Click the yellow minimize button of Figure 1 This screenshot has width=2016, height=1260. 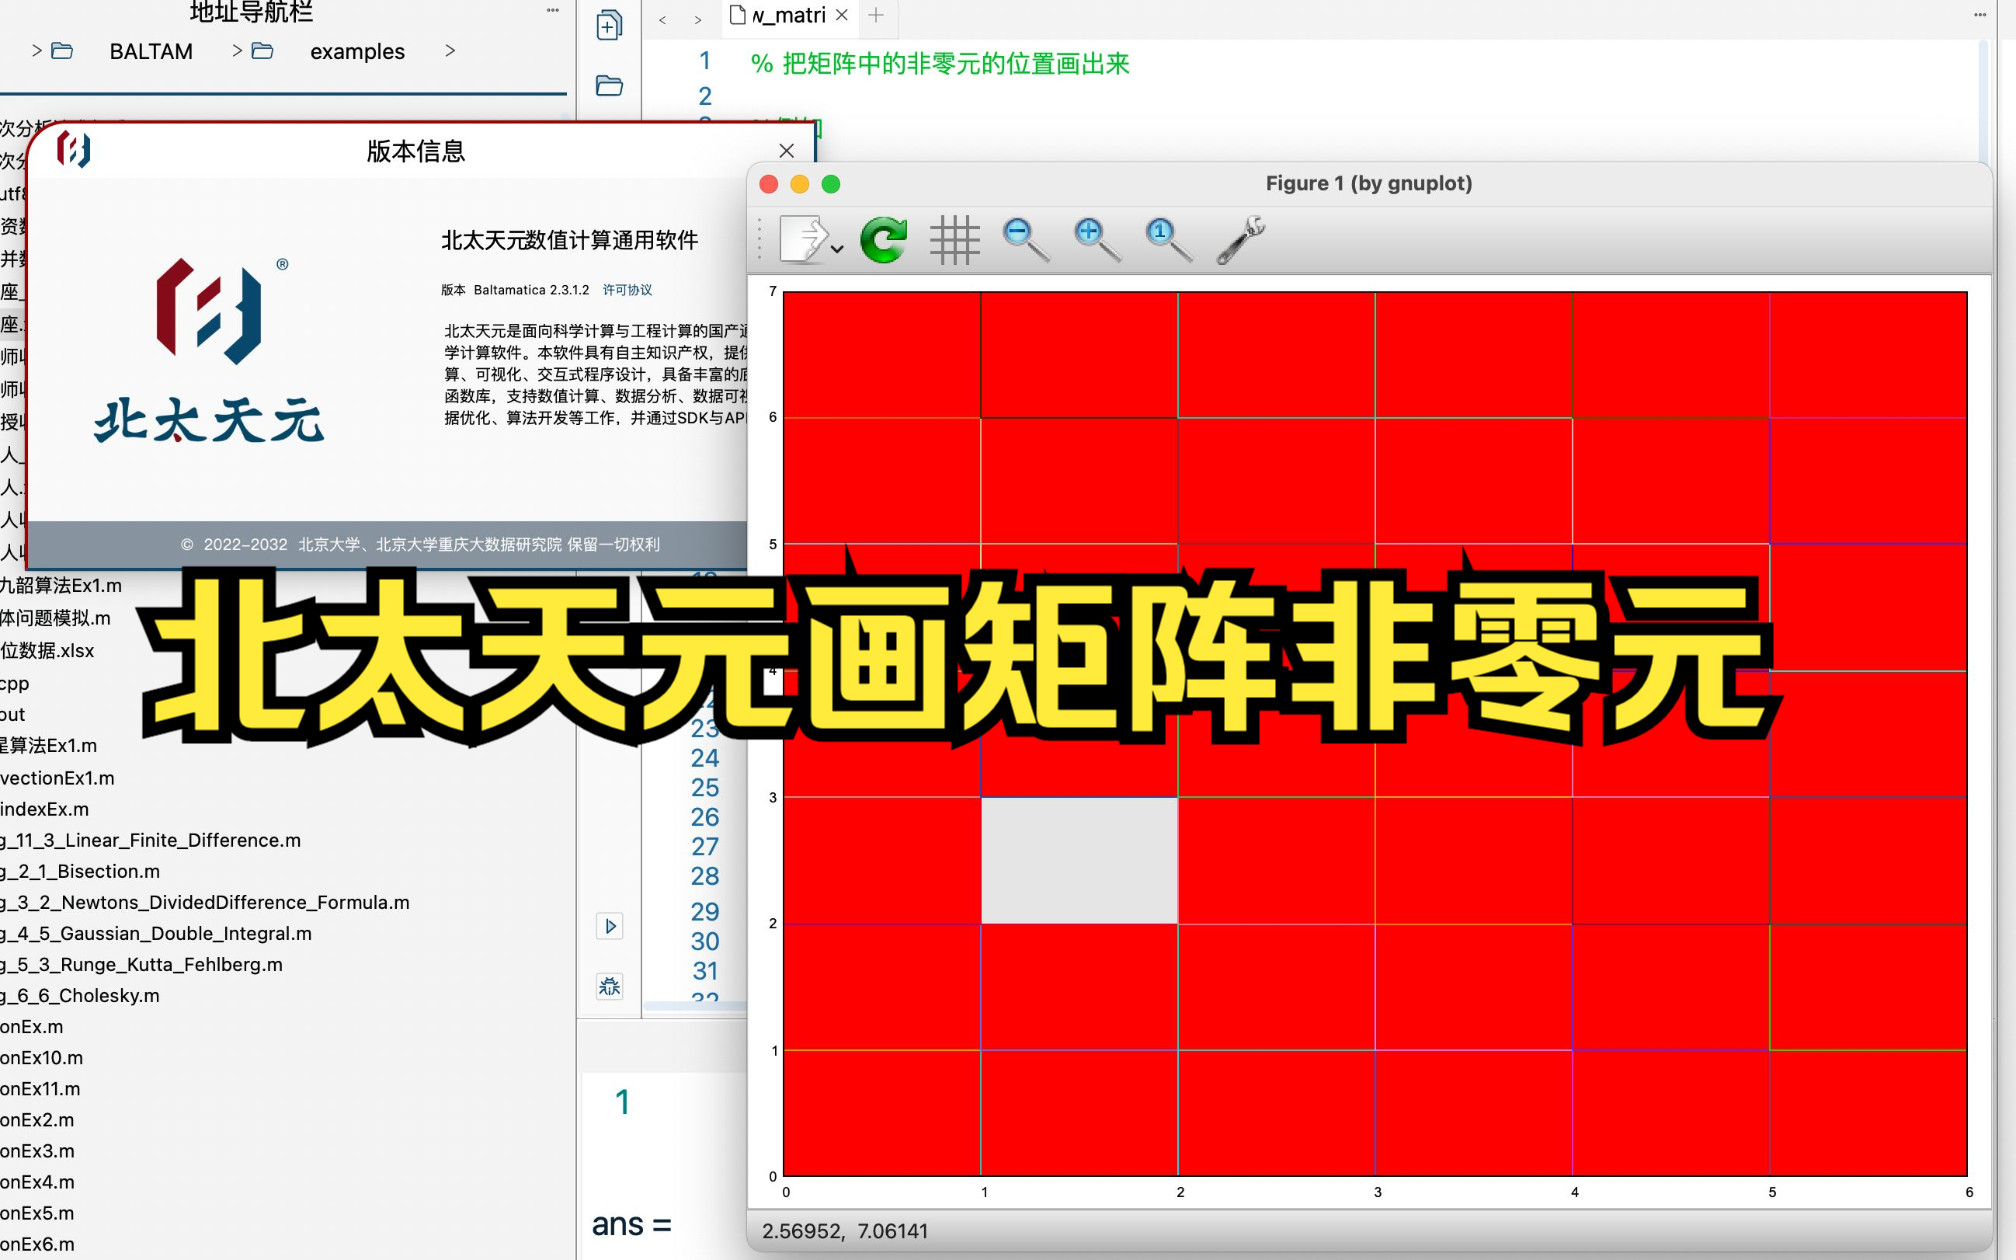pos(800,184)
